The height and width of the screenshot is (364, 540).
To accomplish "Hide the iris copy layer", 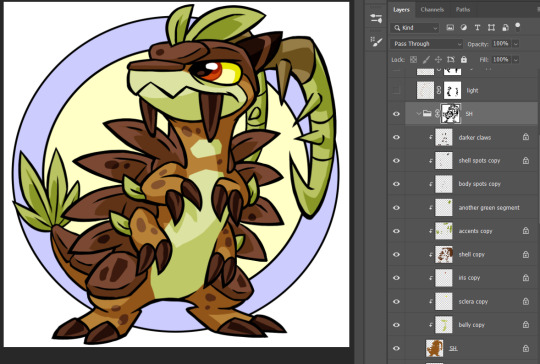I will 396,278.
